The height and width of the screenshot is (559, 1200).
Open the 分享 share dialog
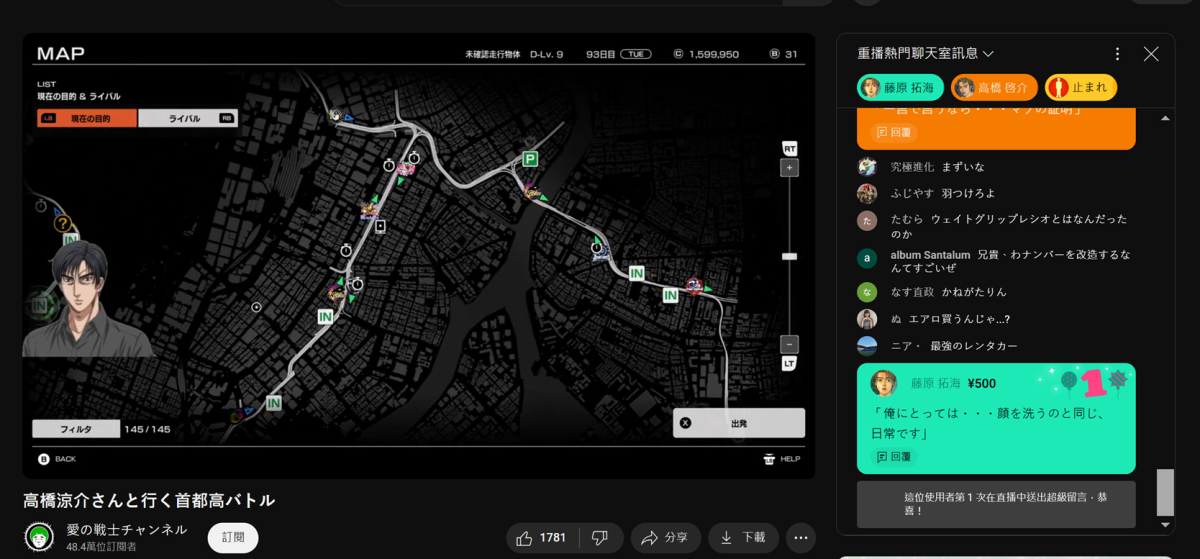(665, 538)
